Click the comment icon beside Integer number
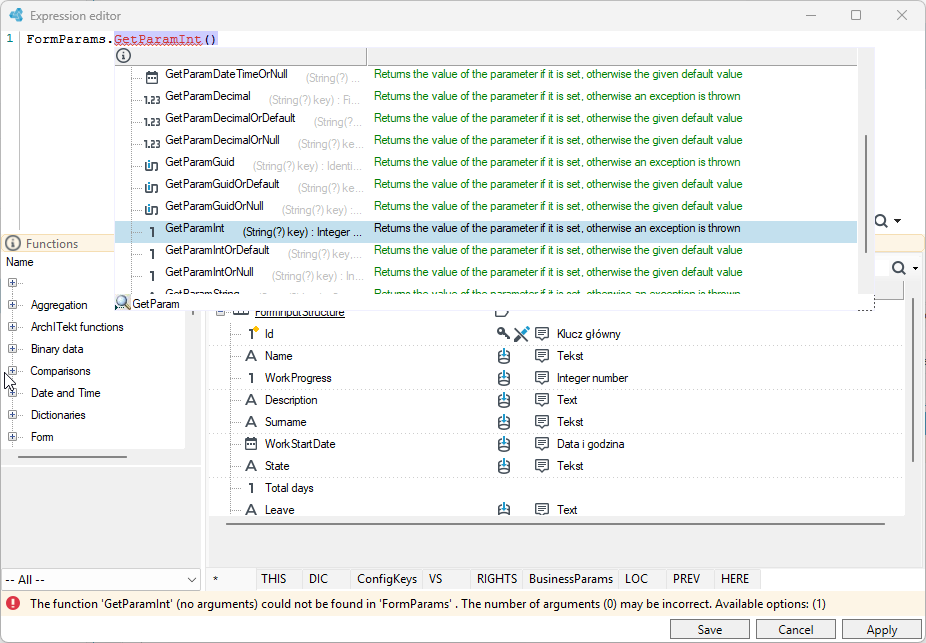The image size is (926, 643). point(542,378)
